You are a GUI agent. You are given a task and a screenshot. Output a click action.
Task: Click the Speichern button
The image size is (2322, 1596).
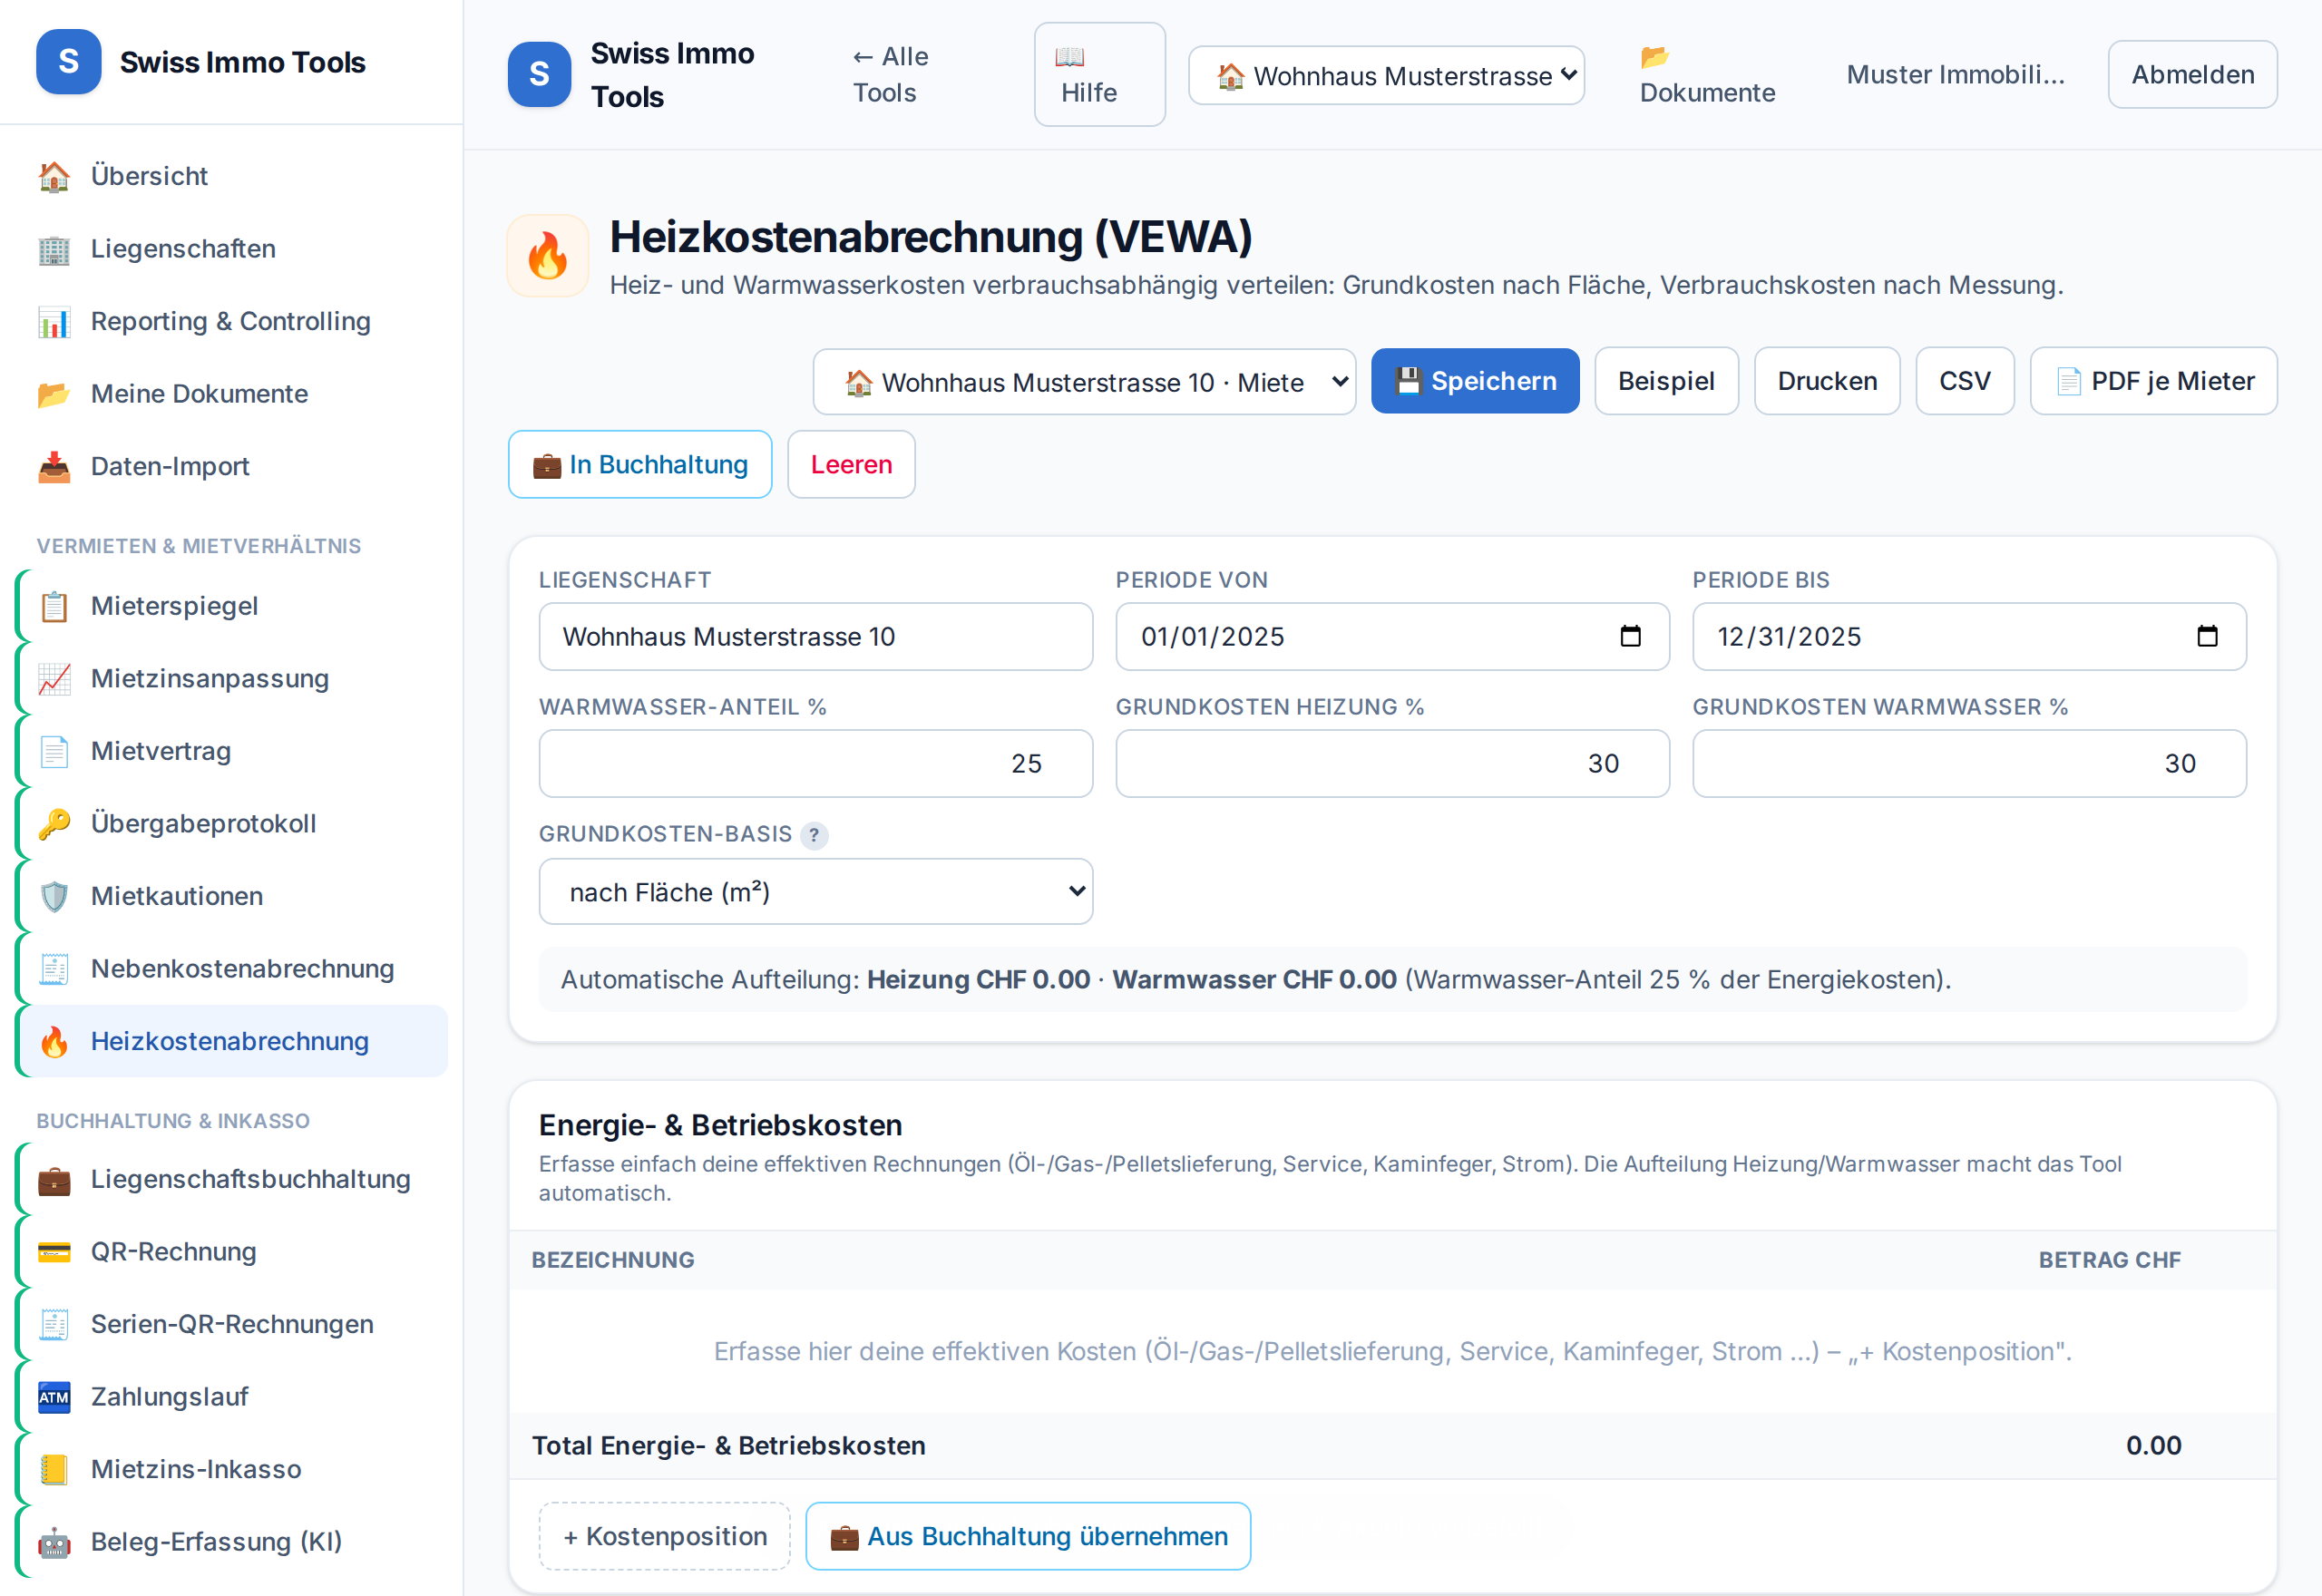(1475, 381)
